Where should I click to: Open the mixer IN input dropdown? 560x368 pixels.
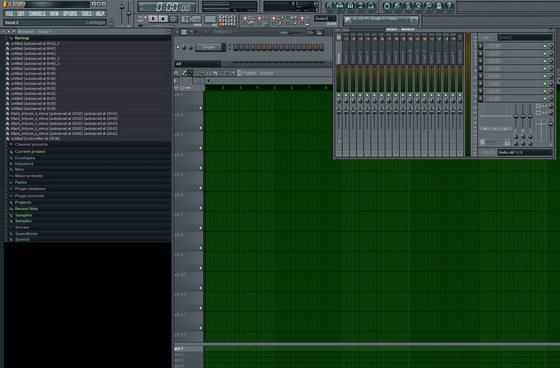pyautogui.click(x=525, y=38)
